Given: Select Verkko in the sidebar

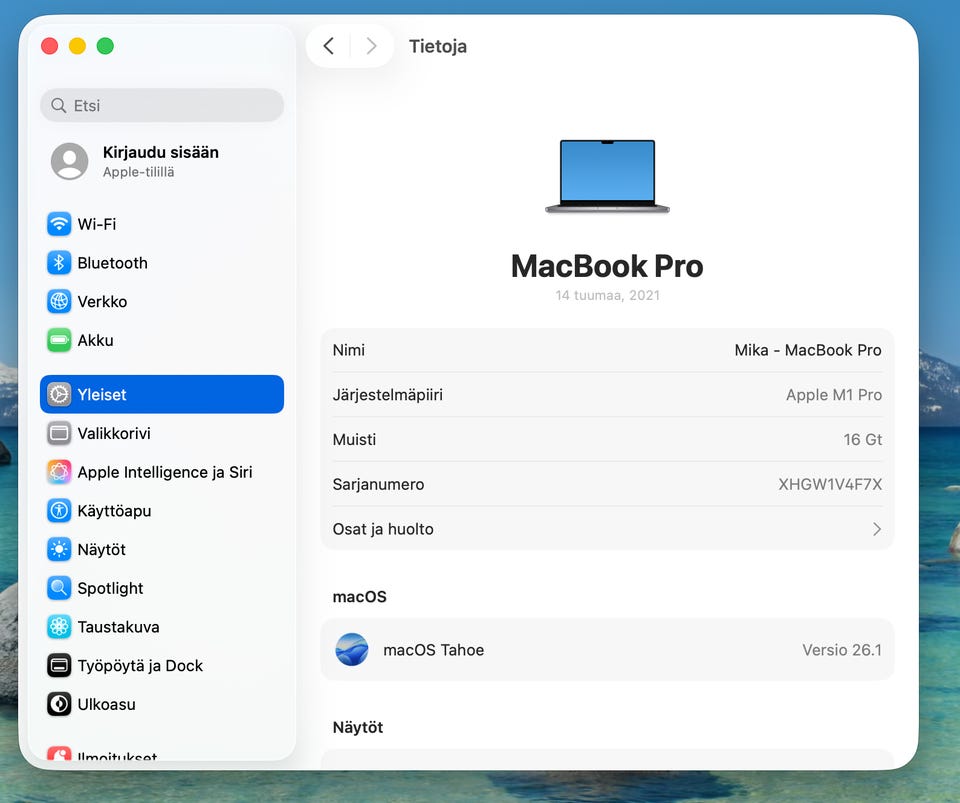Looking at the screenshot, I should click(162, 301).
